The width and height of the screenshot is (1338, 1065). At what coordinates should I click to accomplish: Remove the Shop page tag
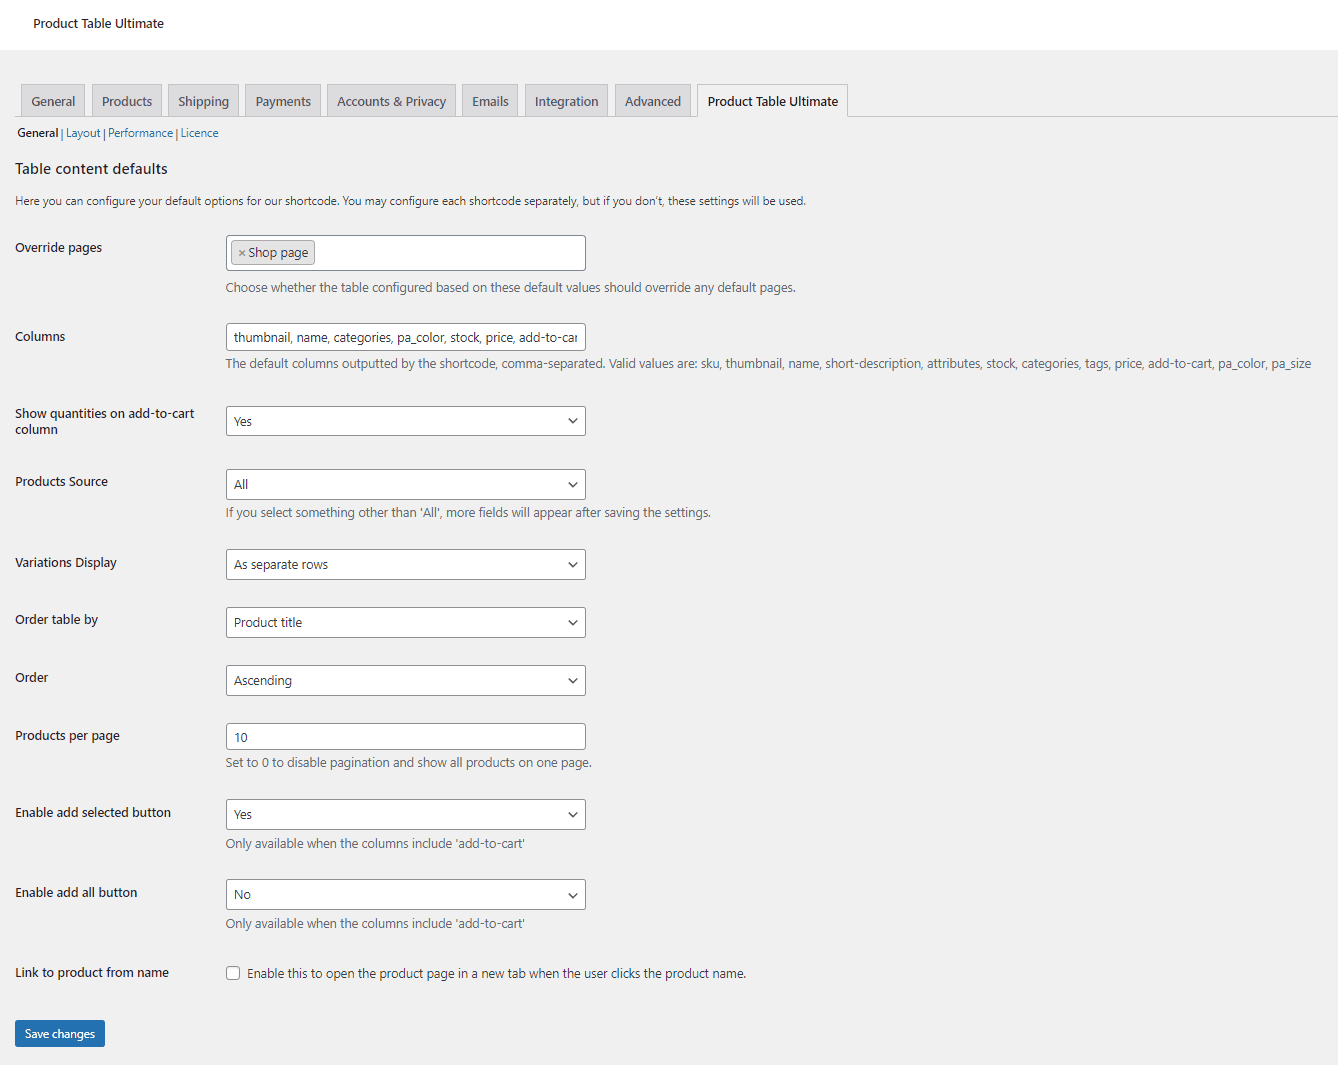click(242, 253)
